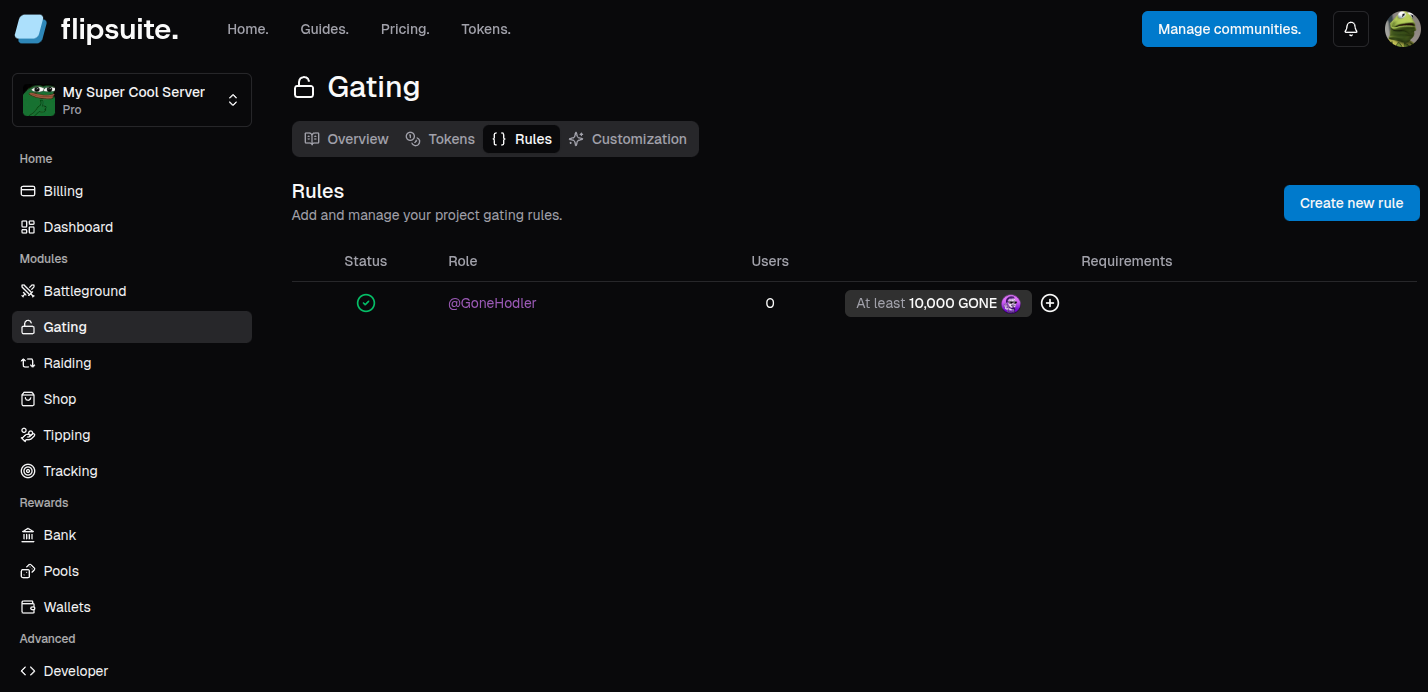Open Dashboard in the sidebar
This screenshot has height=692, width=1428.
(132, 227)
